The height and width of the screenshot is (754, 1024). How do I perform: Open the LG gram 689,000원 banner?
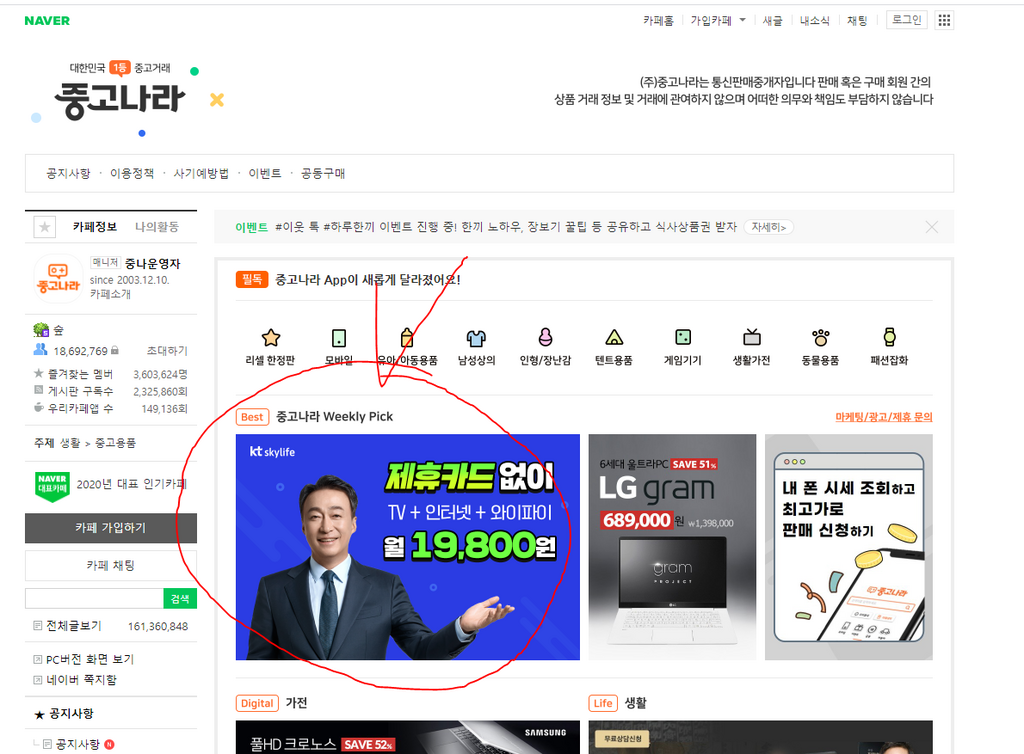[x=672, y=547]
